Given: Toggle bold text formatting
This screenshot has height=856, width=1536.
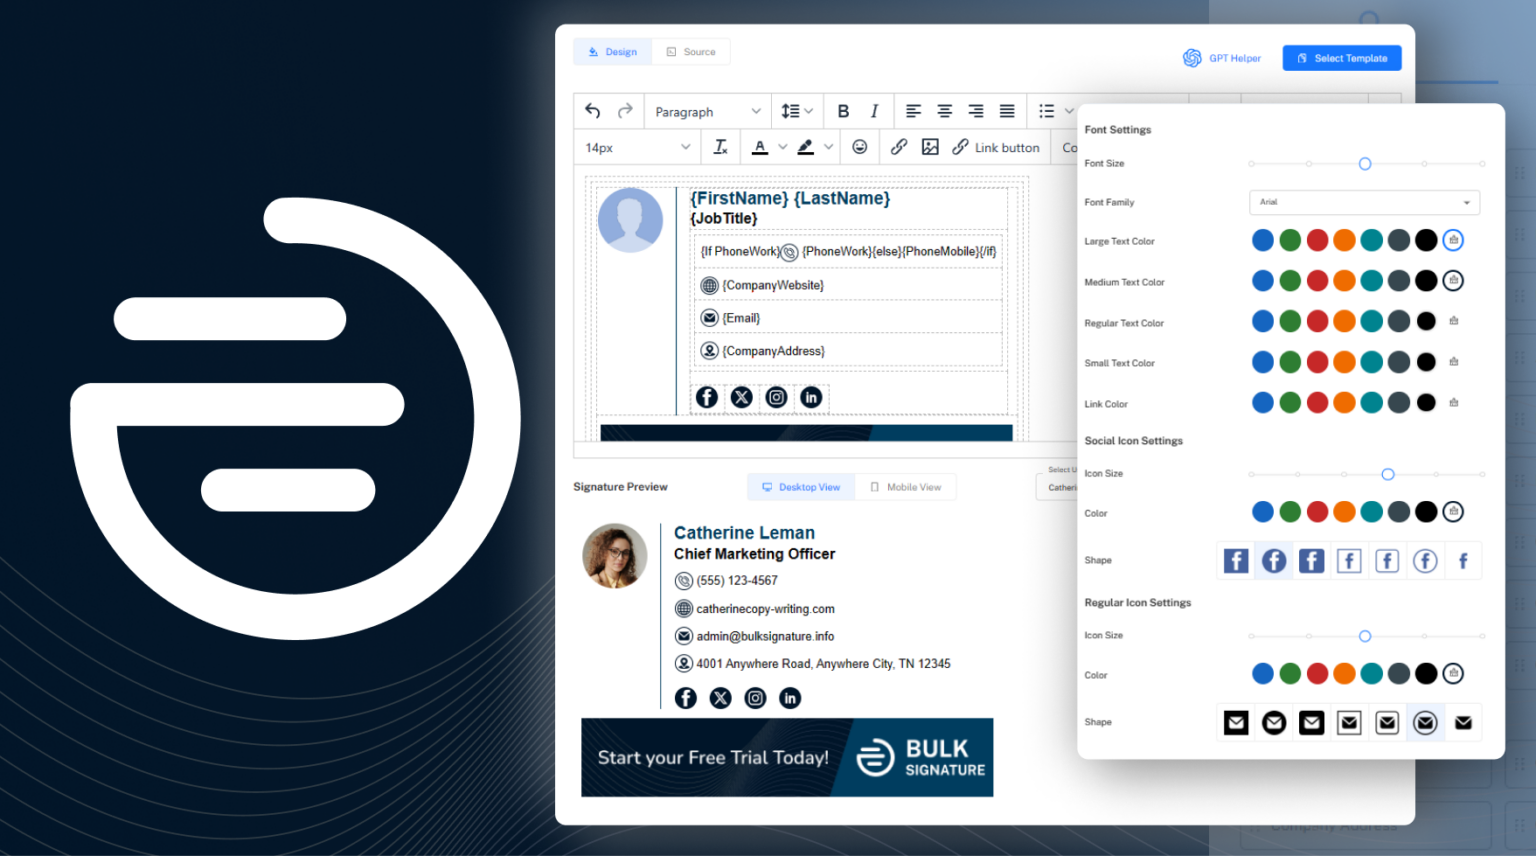Looking at the screenshot, I should pos(843,111).
